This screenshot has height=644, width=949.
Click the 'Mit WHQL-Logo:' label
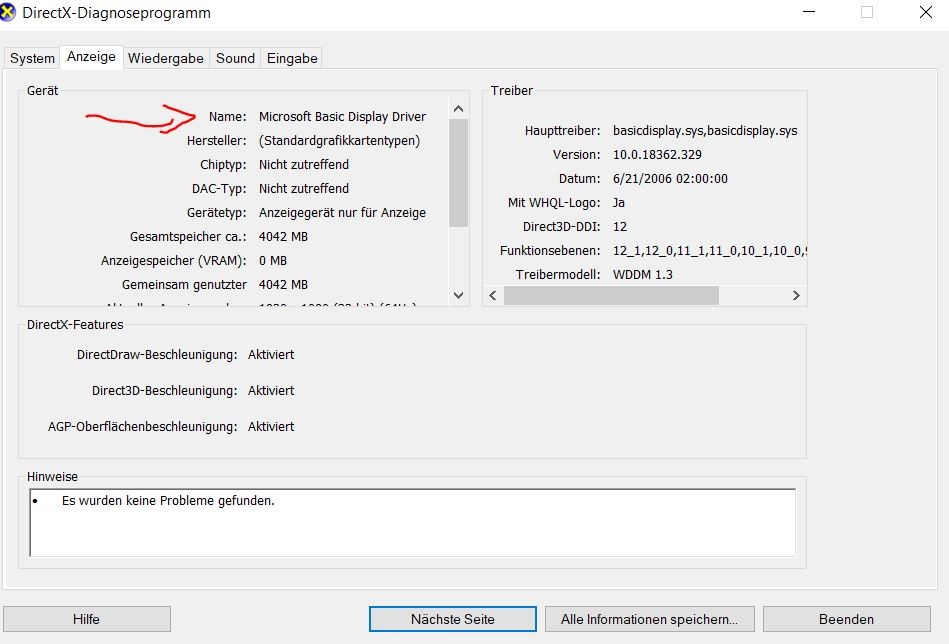tap(554, 203)
